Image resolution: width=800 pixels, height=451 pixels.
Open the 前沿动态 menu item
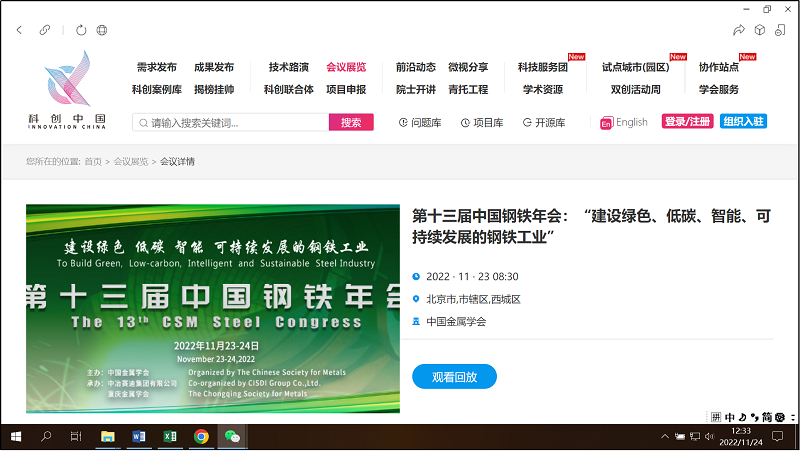(416, 67)
